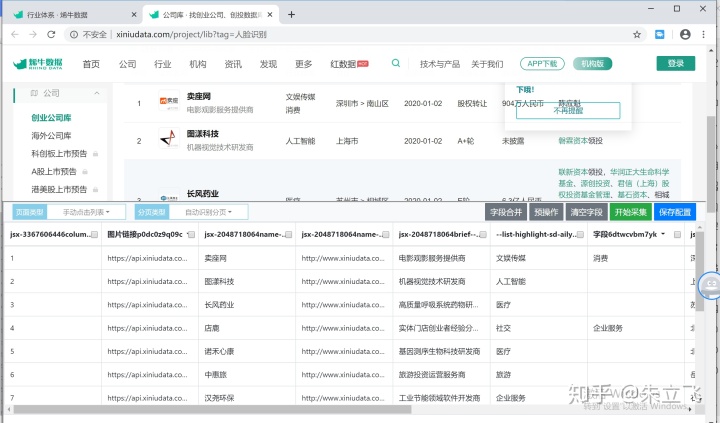Screen dimensions: 720x423
Task: Click the browser address bar URL
Action: pos(191,34)
